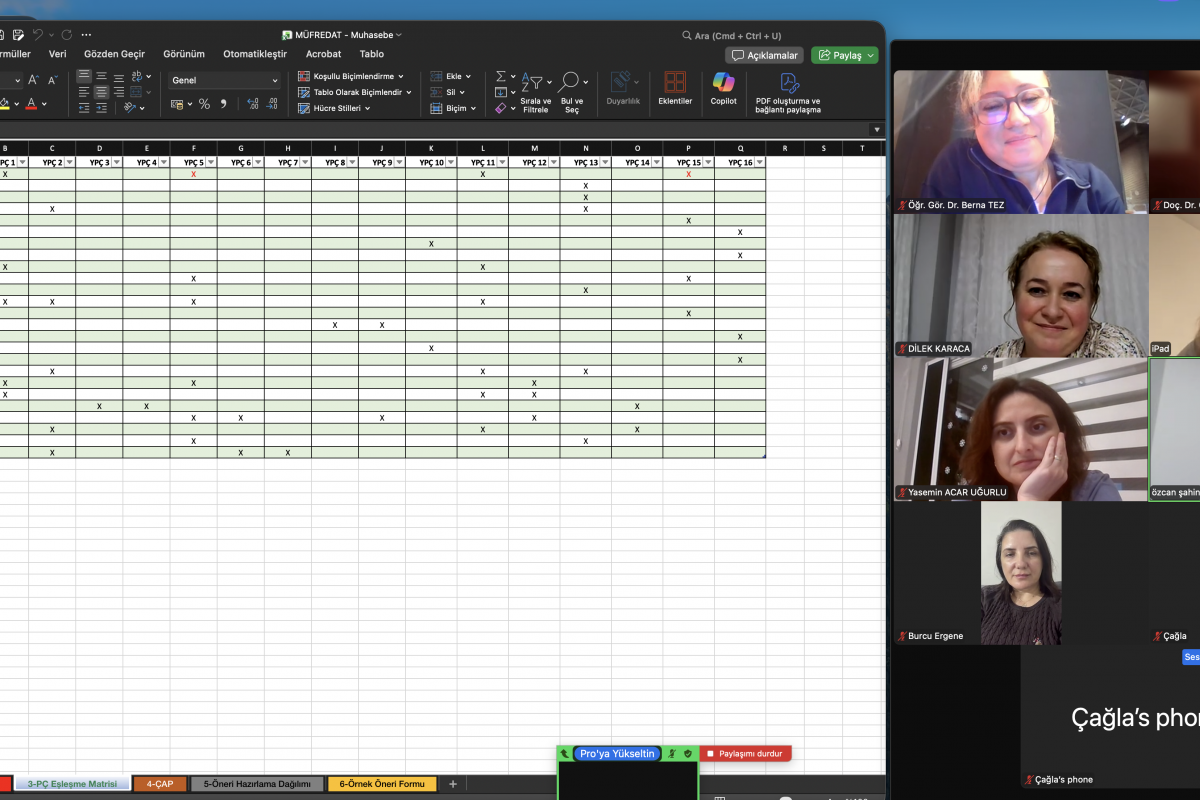The image size is (1200, 800).
Task: Toggle middle vertical alignment
Action: pos(101,76)
